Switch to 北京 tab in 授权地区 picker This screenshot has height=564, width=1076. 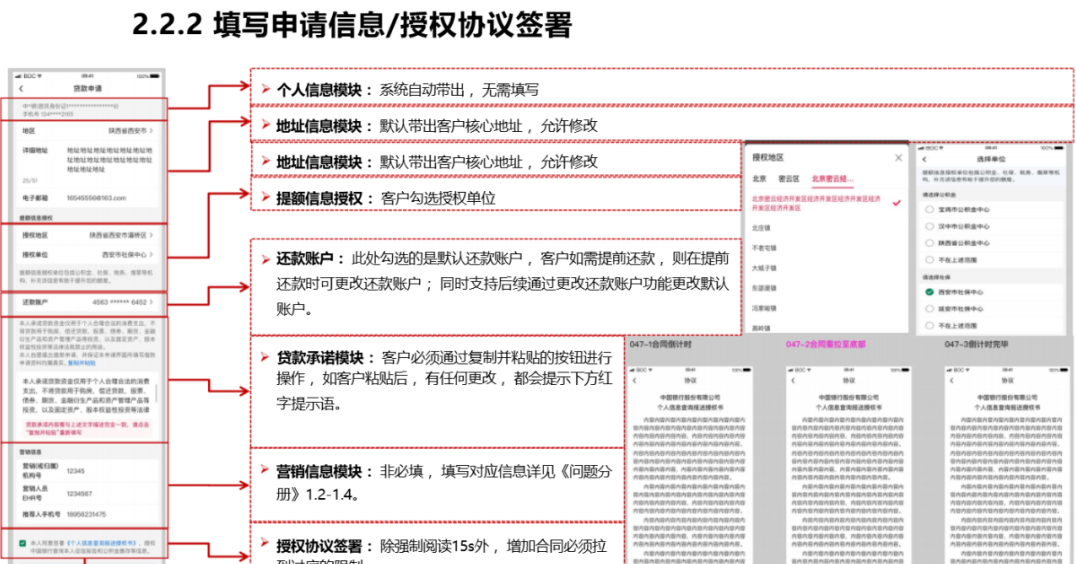point(759,178)
